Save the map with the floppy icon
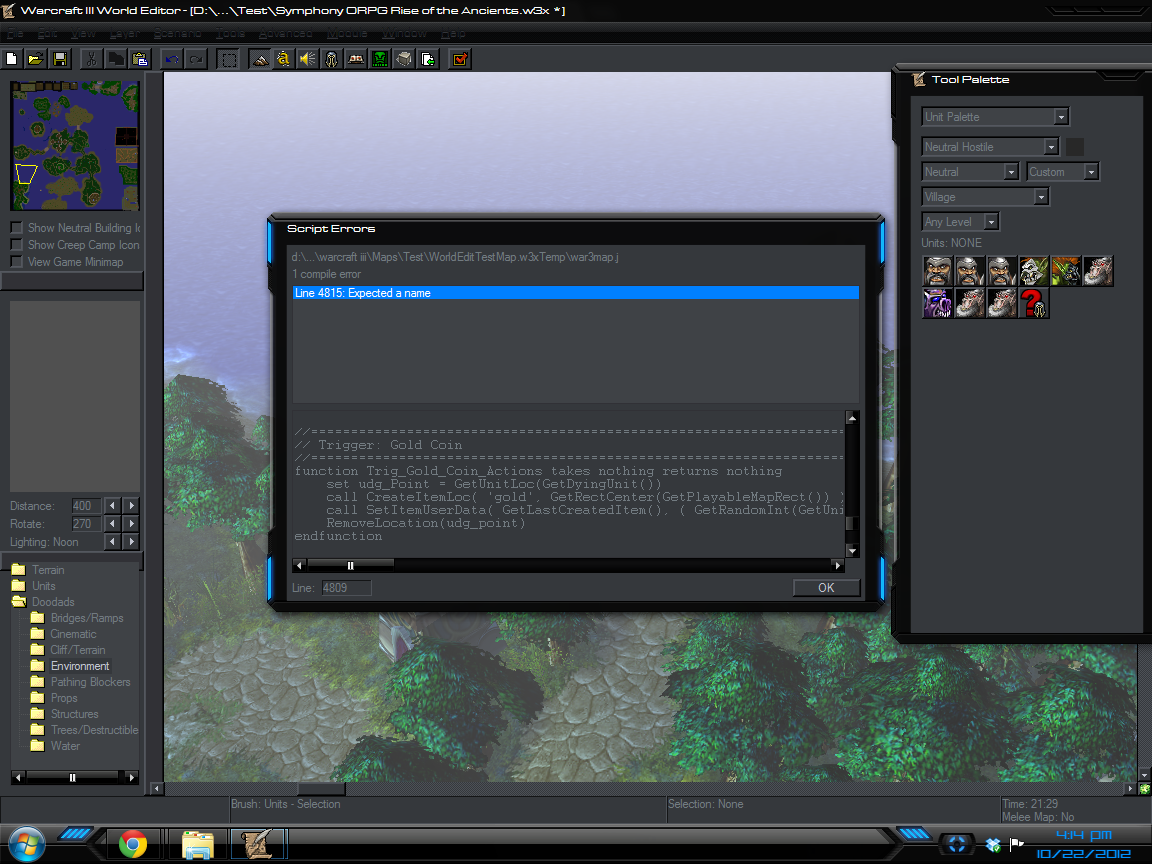 (60, 59)
